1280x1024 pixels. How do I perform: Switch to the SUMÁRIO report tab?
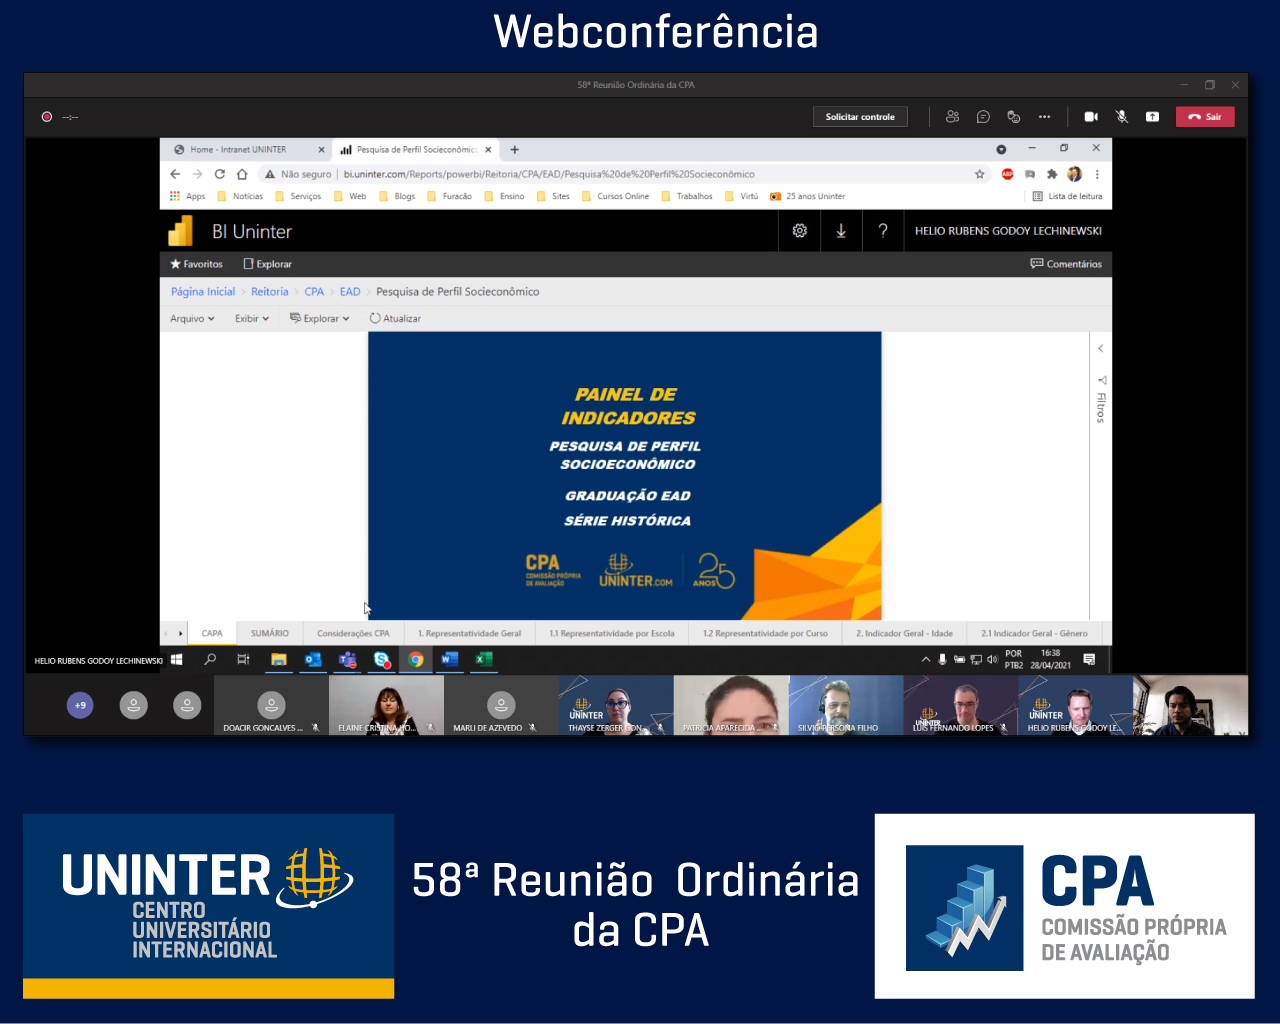click(270, 634)
